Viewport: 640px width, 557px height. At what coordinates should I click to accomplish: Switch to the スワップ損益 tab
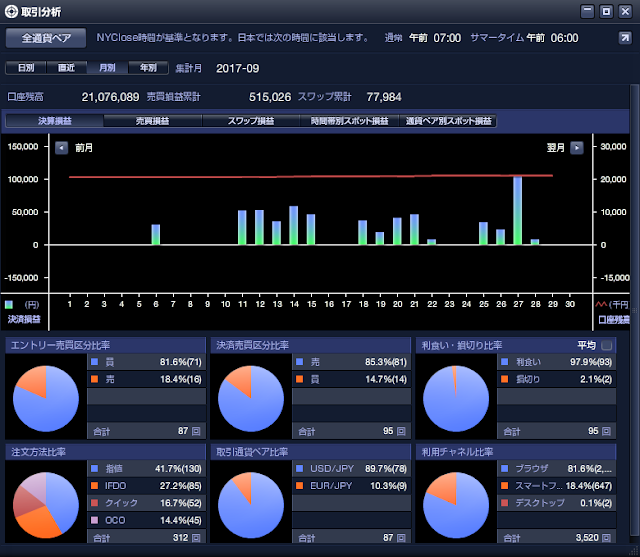click(251, 121)
